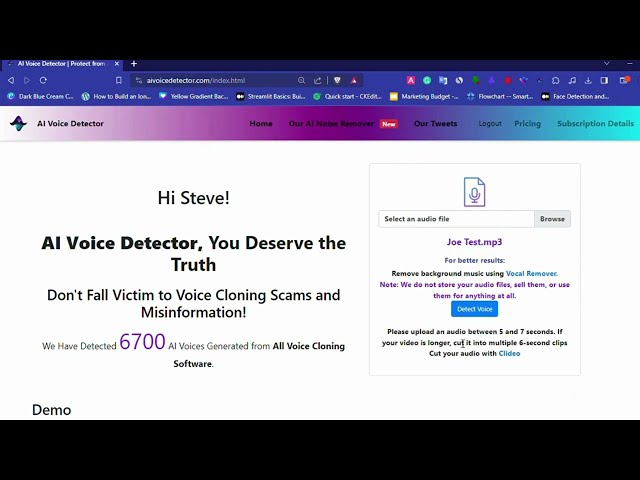640x480 pixels.
Task: Open Our Tweets navigation item
Action: point(436,124)
